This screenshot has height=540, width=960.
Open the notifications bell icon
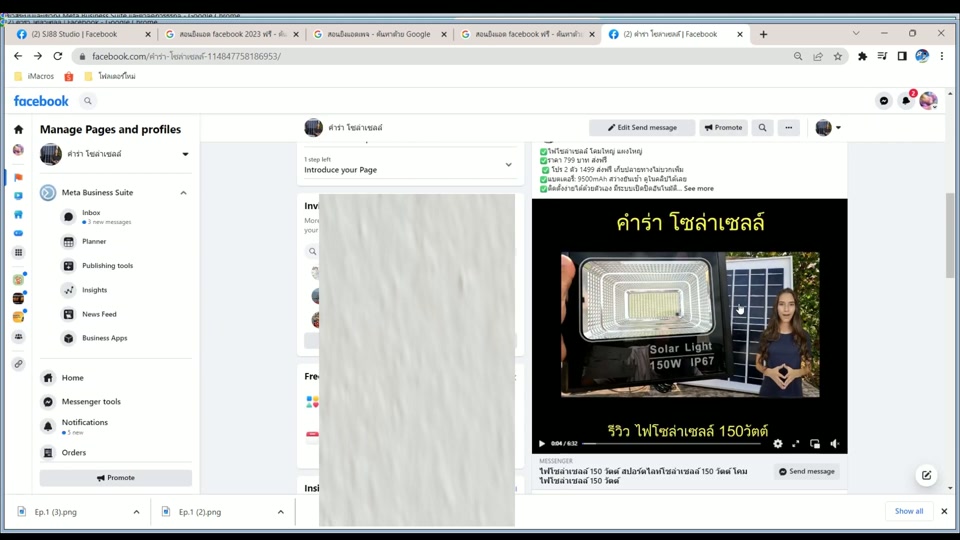[906, 101]
